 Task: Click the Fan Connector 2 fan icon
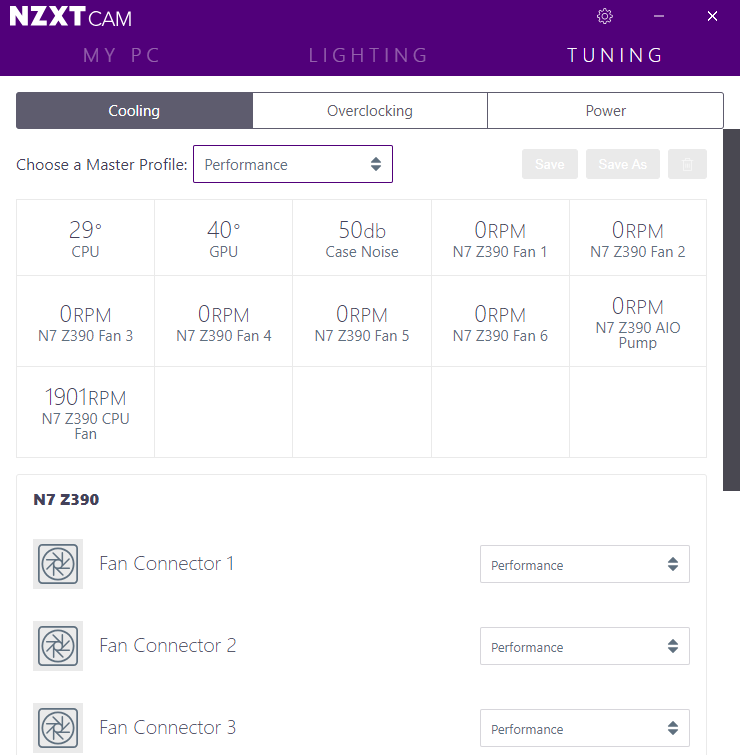[58, 646]
